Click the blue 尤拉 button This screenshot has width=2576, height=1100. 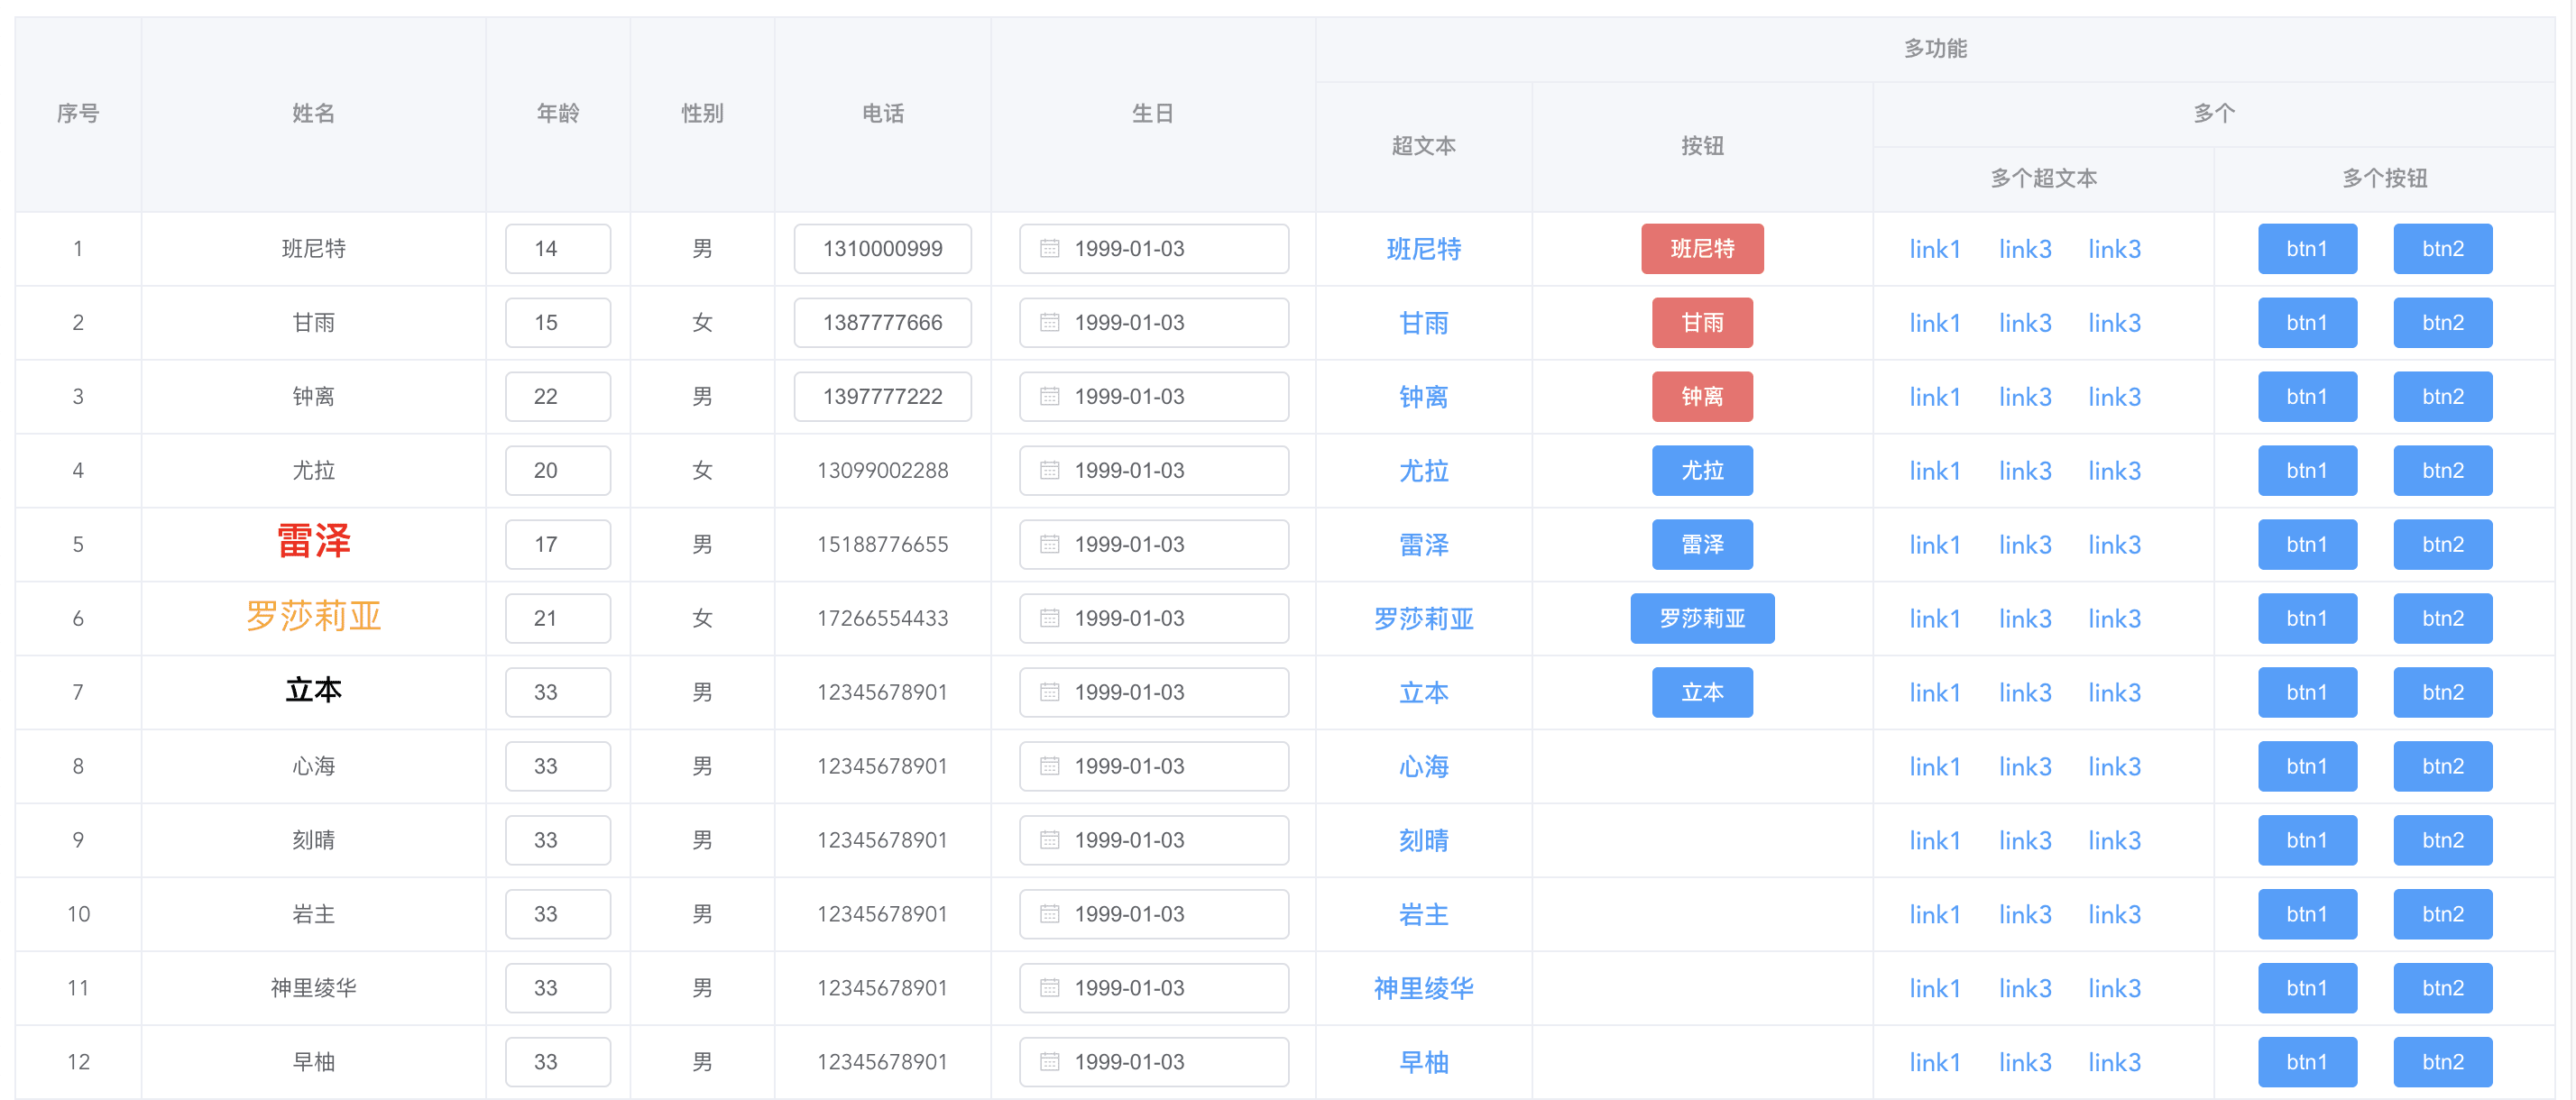click(1702, 471)
